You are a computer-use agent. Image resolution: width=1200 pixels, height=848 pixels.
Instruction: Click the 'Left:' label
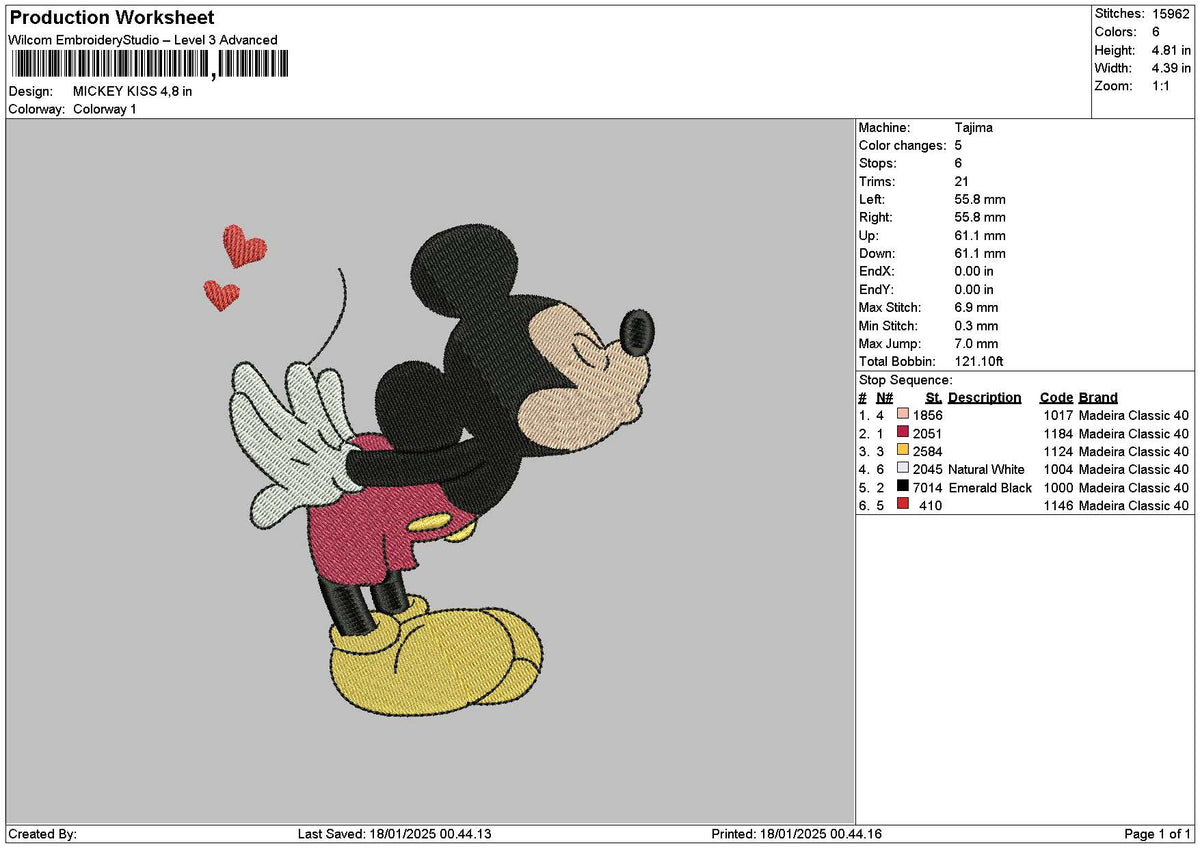click(x=874, y=200)
